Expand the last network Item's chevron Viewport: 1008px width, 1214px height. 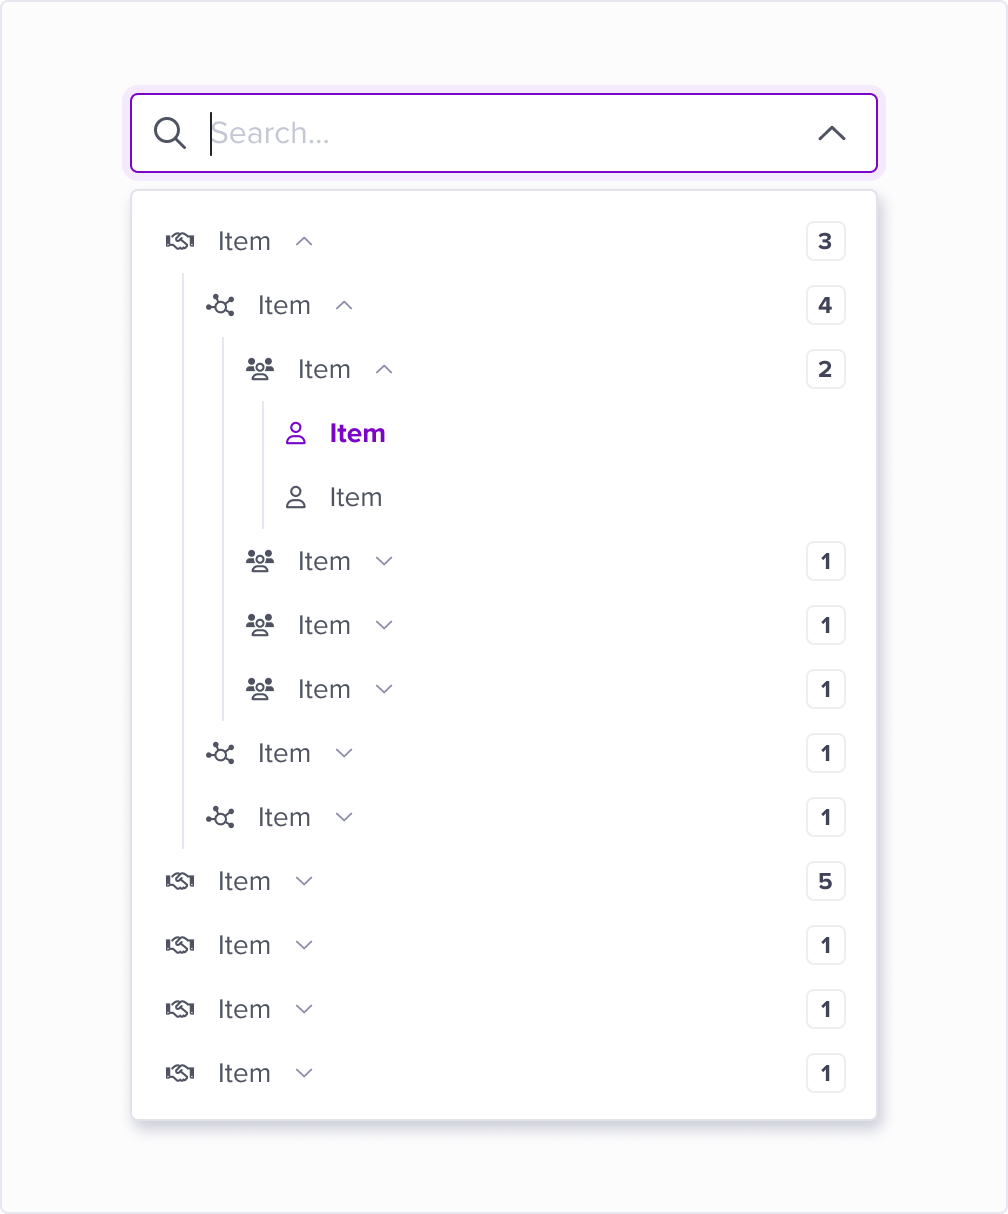tap(344, 817)
